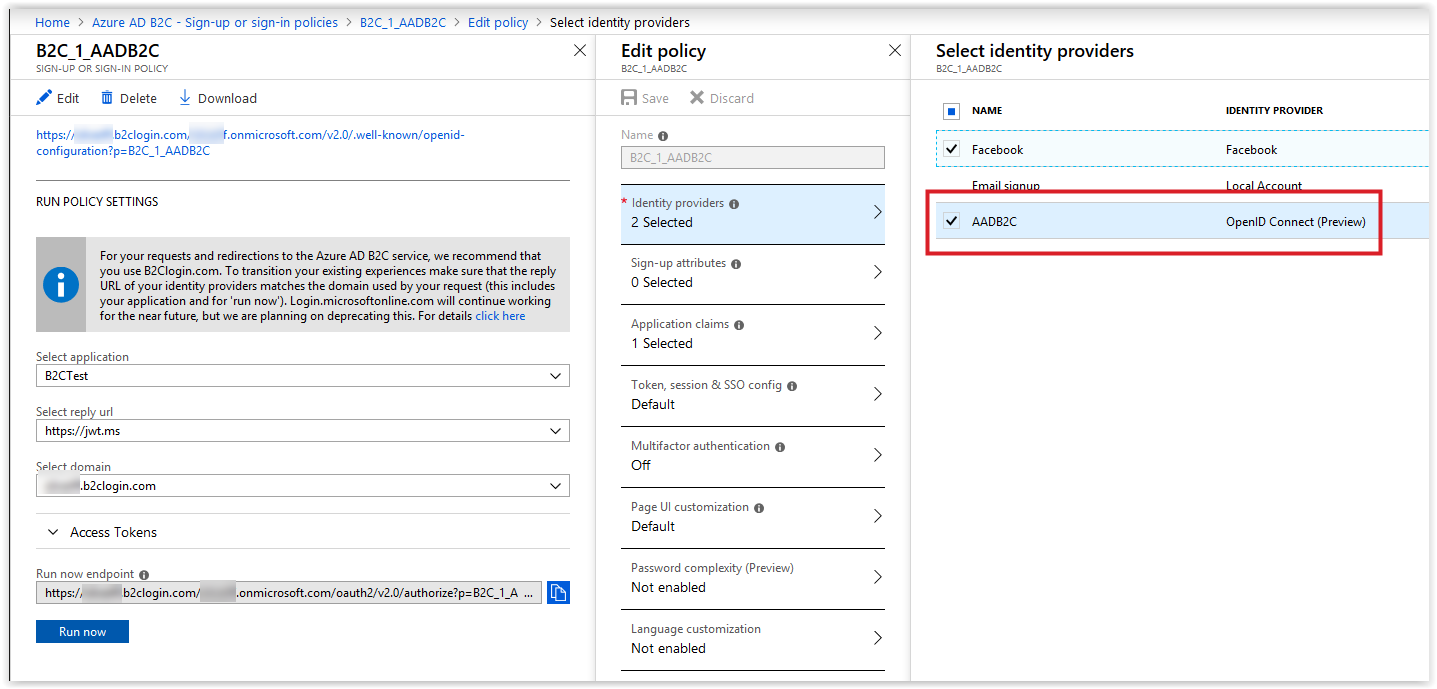Screen dimensions: 1437x689
Task: Open the Multifactor authentication settings
Action: (753, 455)
